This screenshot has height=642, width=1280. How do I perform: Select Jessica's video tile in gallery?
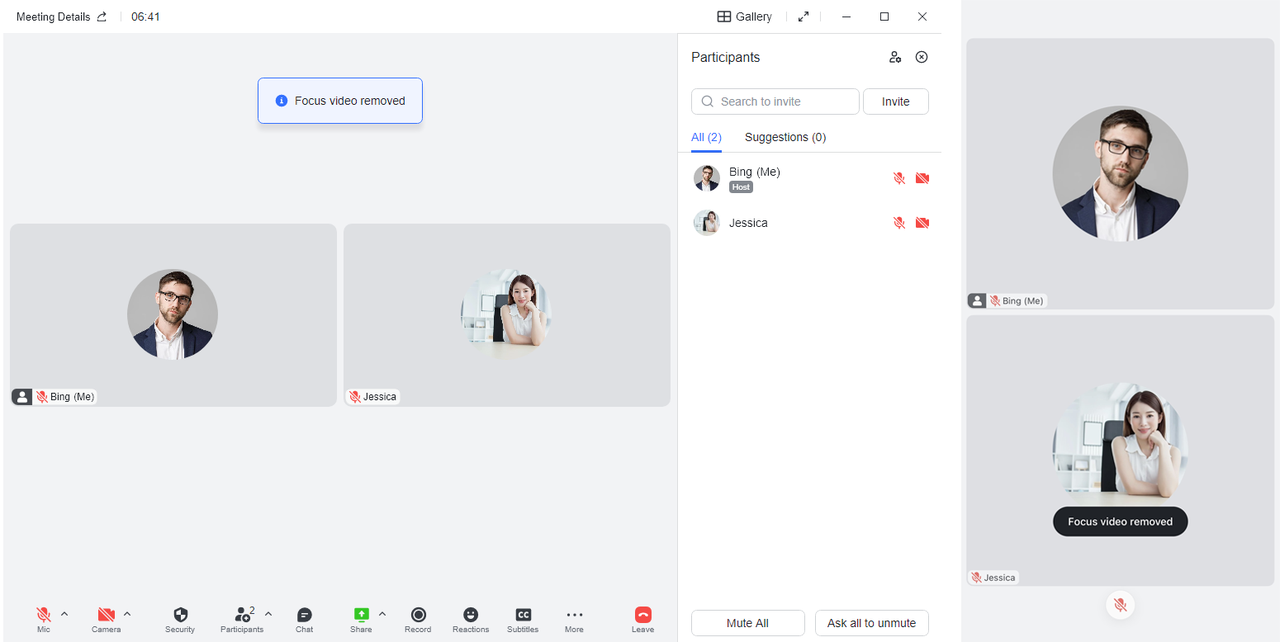click(x=506, y=315)
